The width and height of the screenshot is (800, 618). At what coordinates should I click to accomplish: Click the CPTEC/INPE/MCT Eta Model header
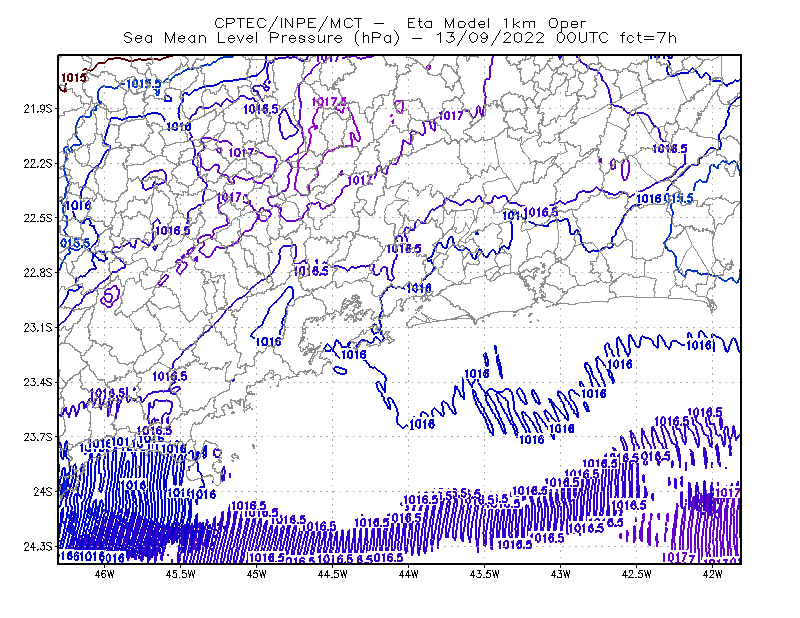pos(400,23)
